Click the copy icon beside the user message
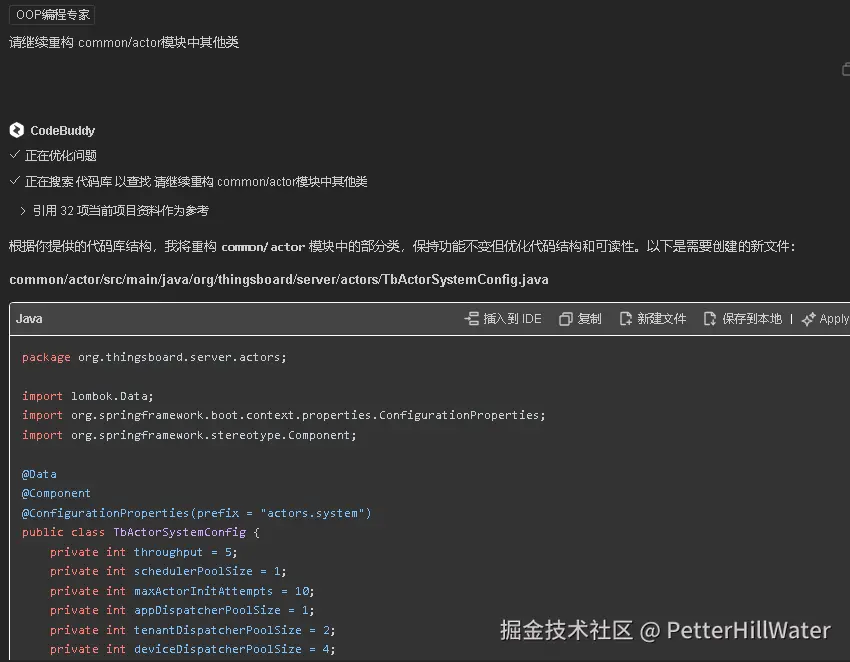850x662 pixels. [846, 69]
